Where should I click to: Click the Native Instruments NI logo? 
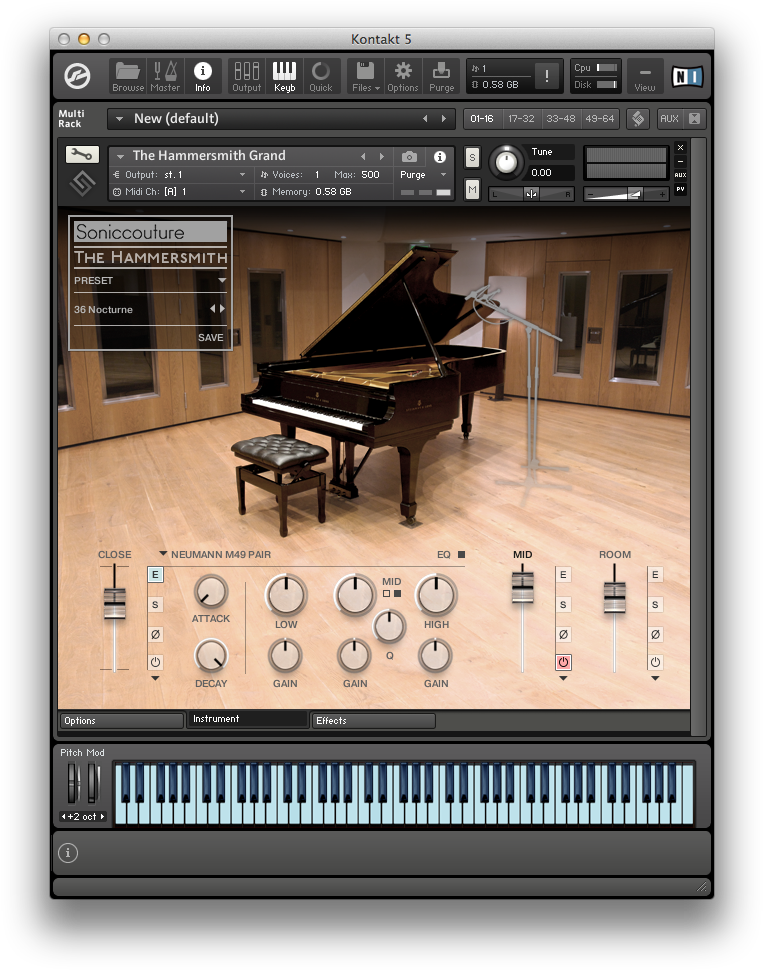[688, 77]
